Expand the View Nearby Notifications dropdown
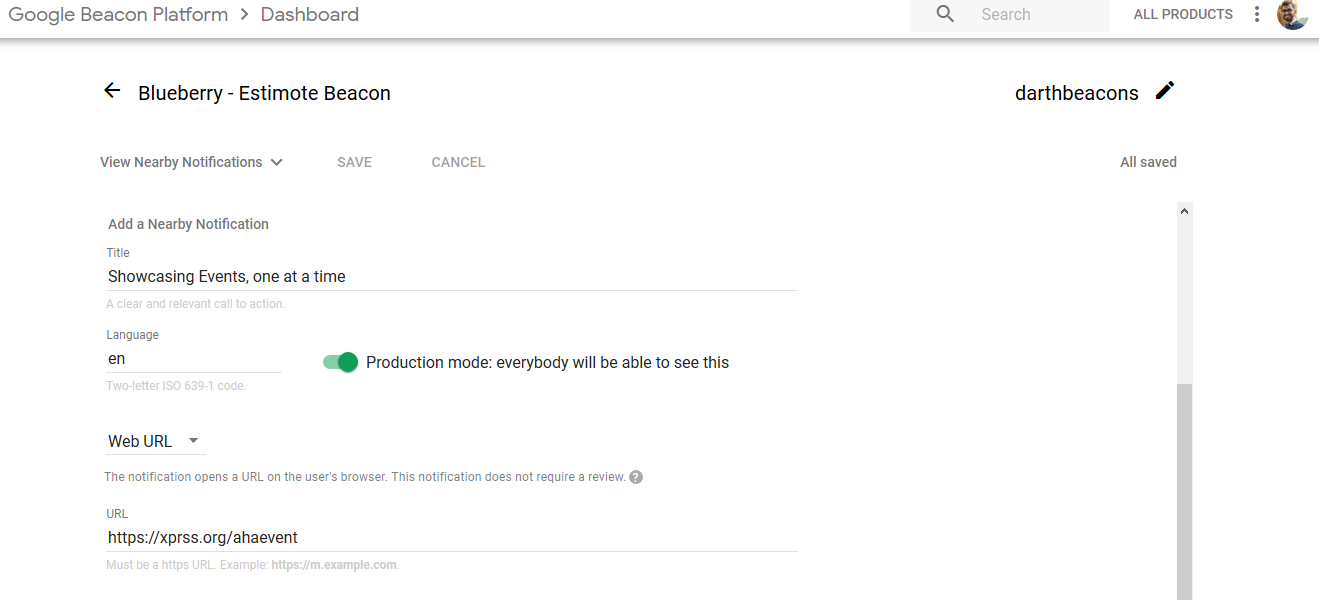Screen dimensions: 1319x600 (192, 162)
